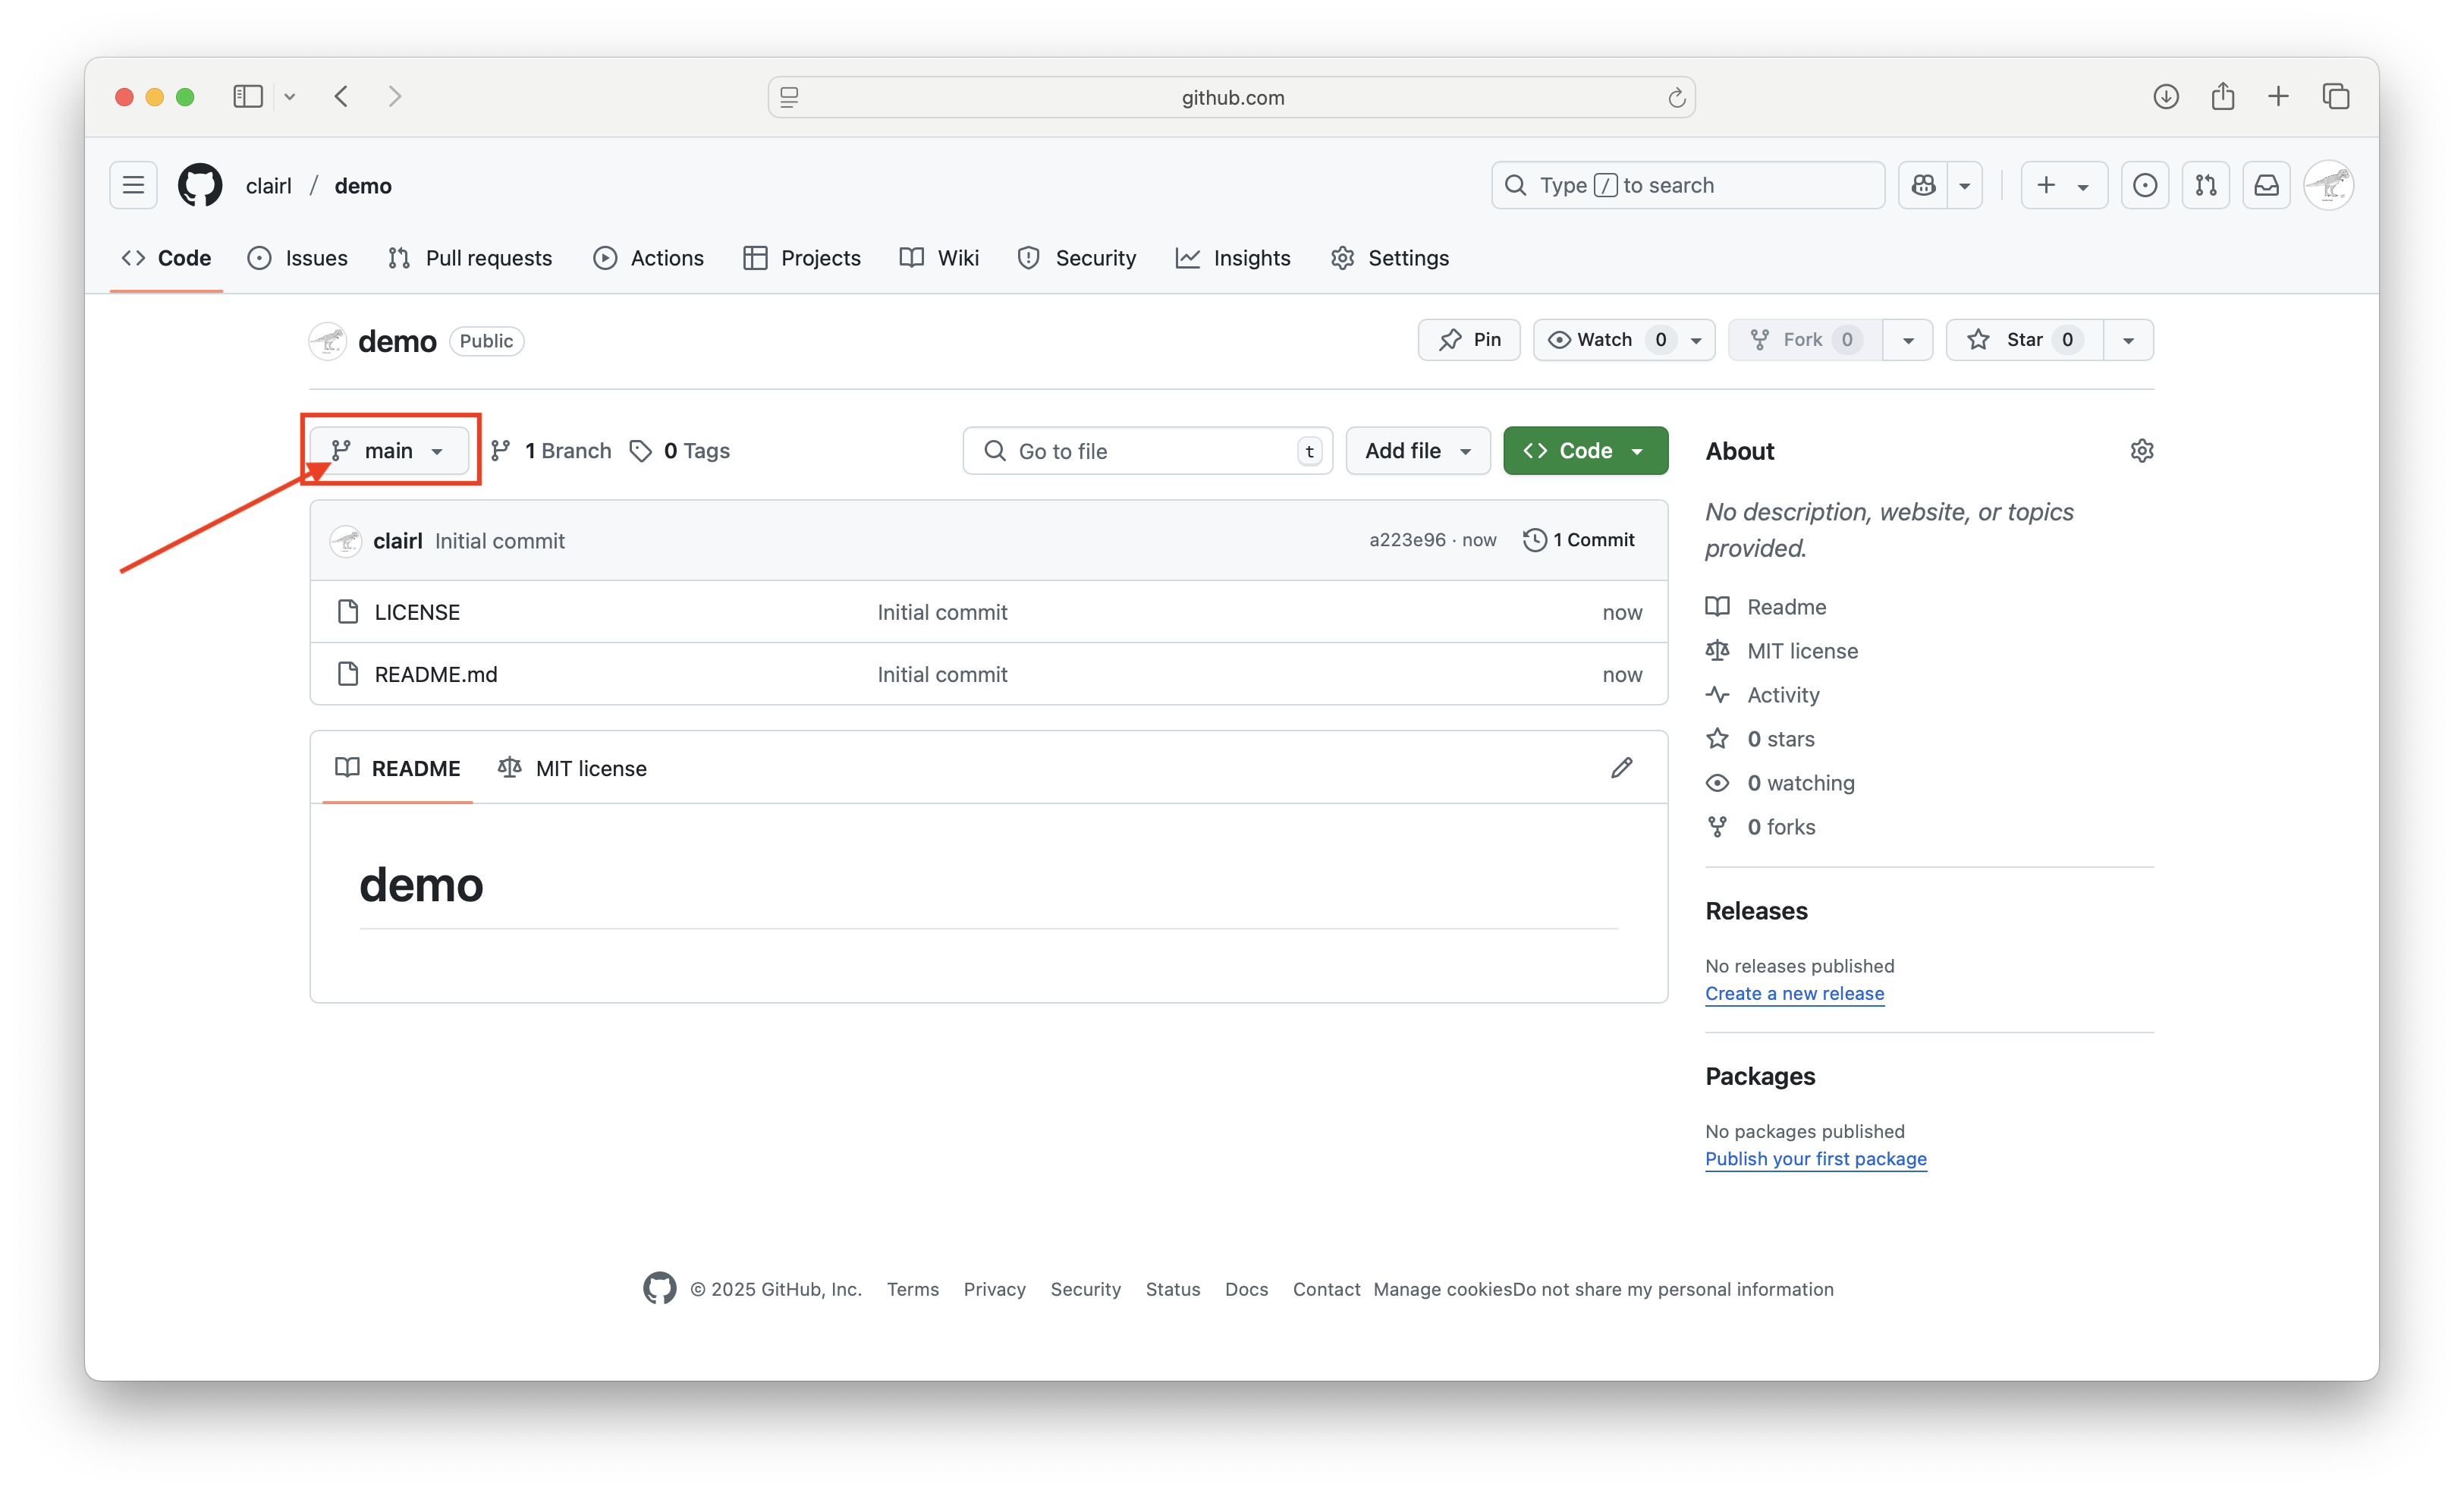The image size is (2464, 1493).
Task: Click the pull requests icon in header
Action: pos(2205,185)
